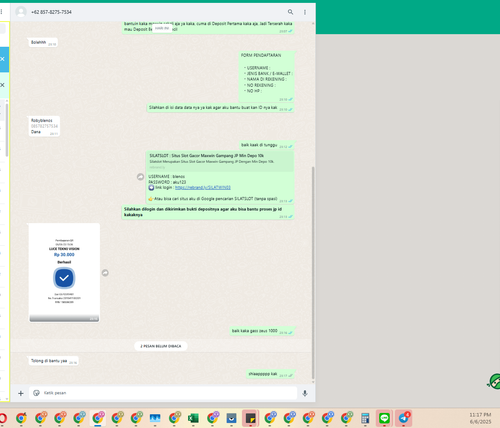The height and width of the screenshot is (428, 500).
Task: Open the attach plus icon beside message box
Action: (21, 393)
